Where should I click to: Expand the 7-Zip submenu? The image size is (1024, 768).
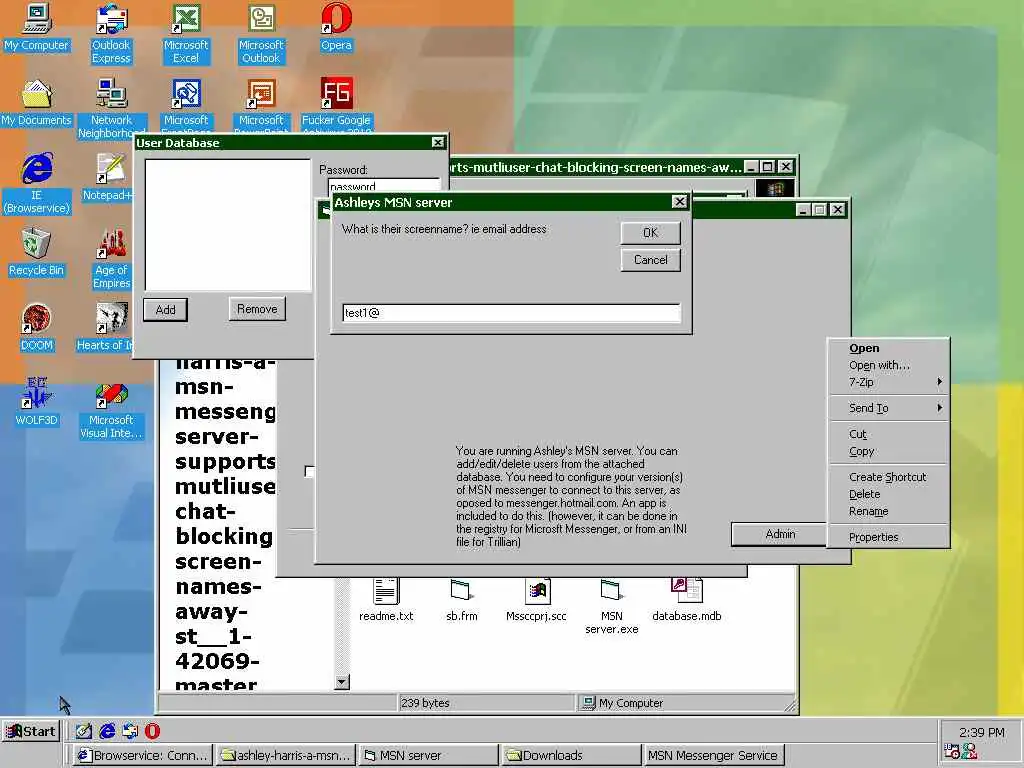pos(888,382)
